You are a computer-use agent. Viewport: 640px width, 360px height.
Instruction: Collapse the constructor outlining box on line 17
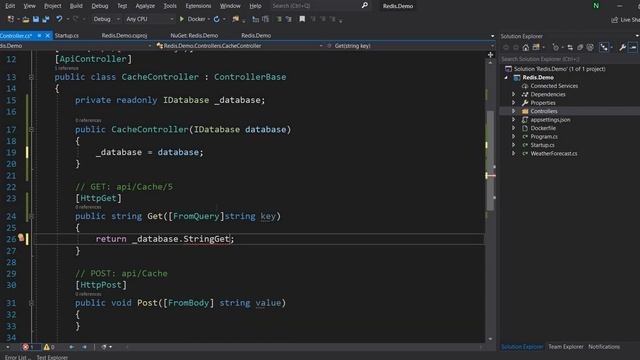31,129
